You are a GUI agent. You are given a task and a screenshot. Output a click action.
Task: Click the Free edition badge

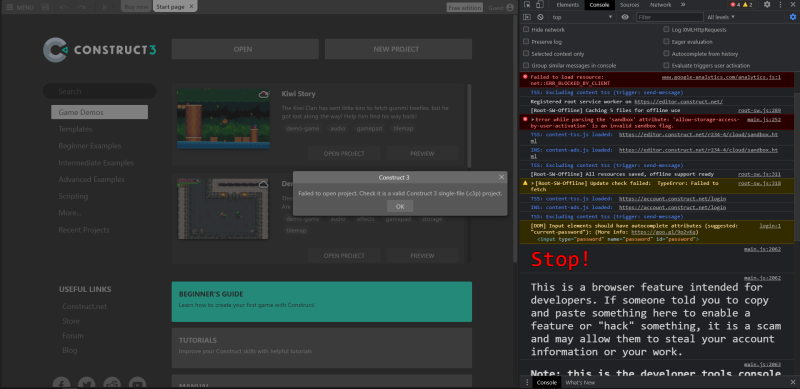[x=464, y=7]
